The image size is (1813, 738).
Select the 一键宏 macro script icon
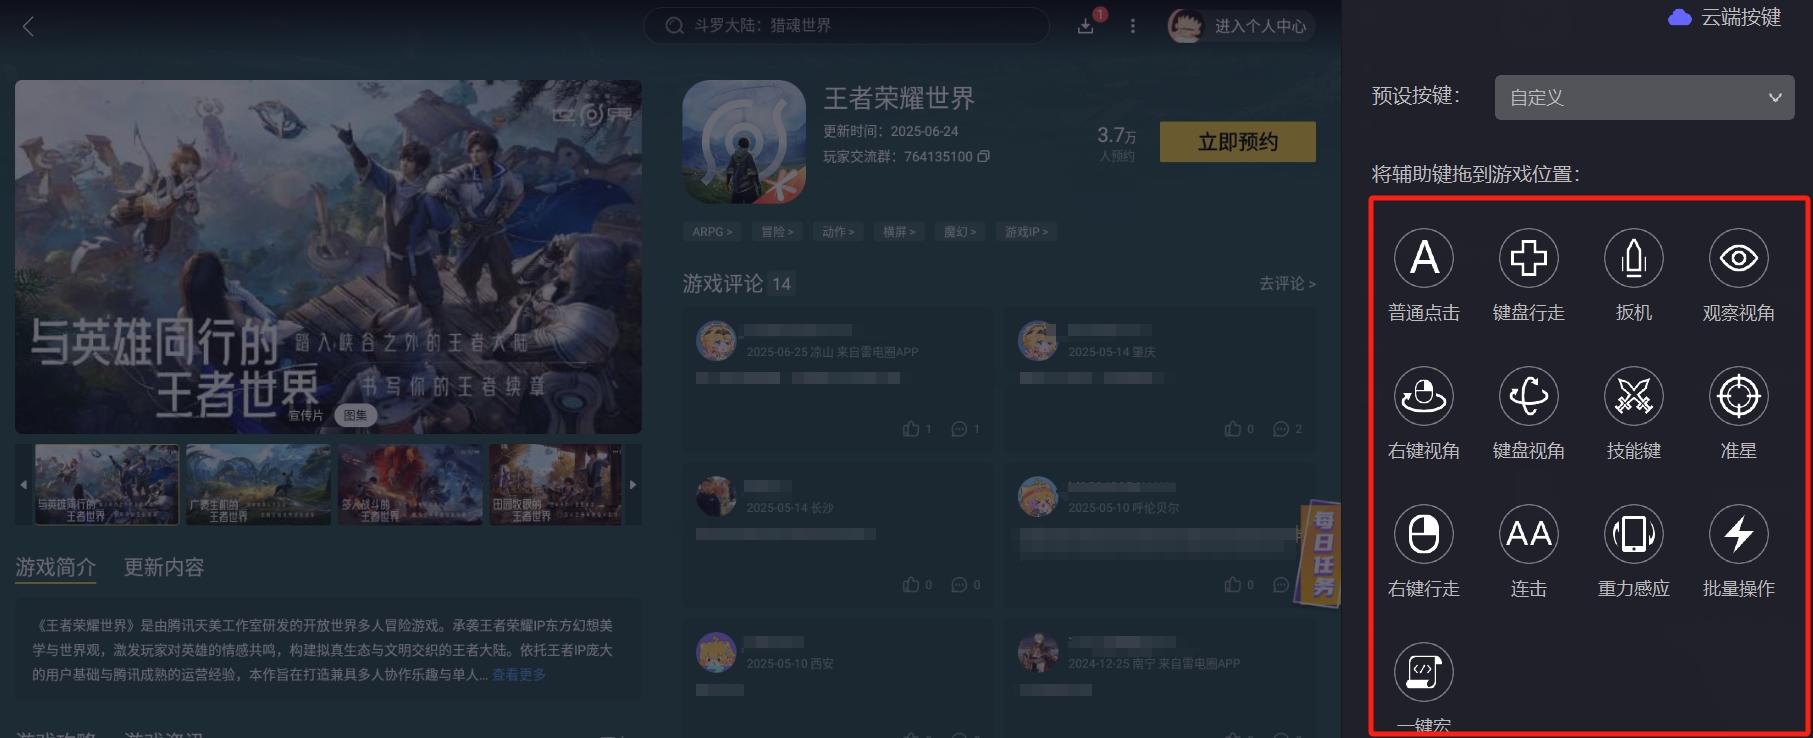1423,672
